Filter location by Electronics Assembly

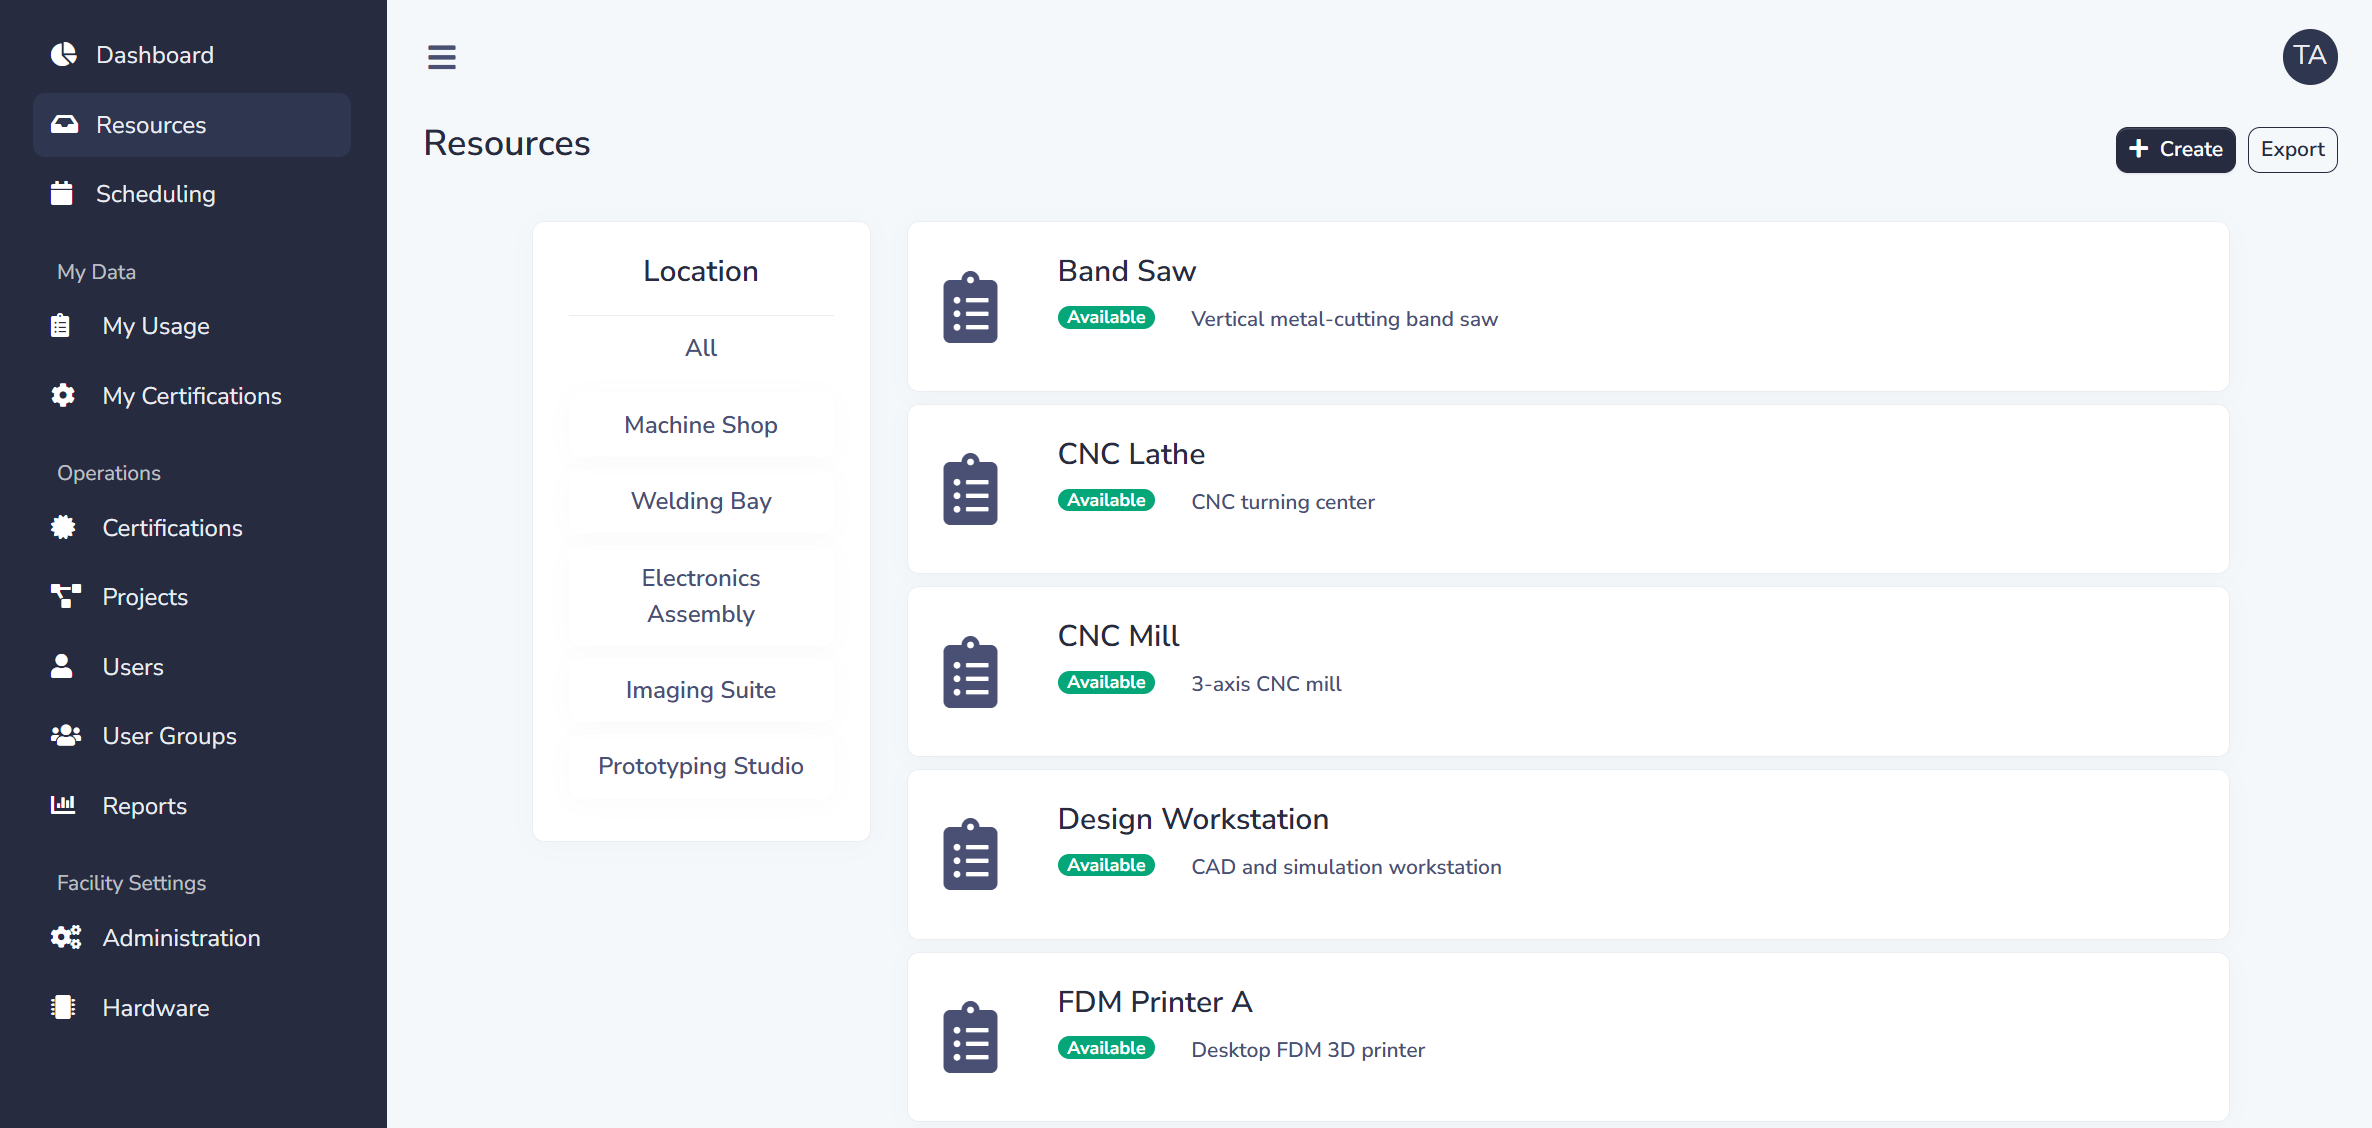701,596
